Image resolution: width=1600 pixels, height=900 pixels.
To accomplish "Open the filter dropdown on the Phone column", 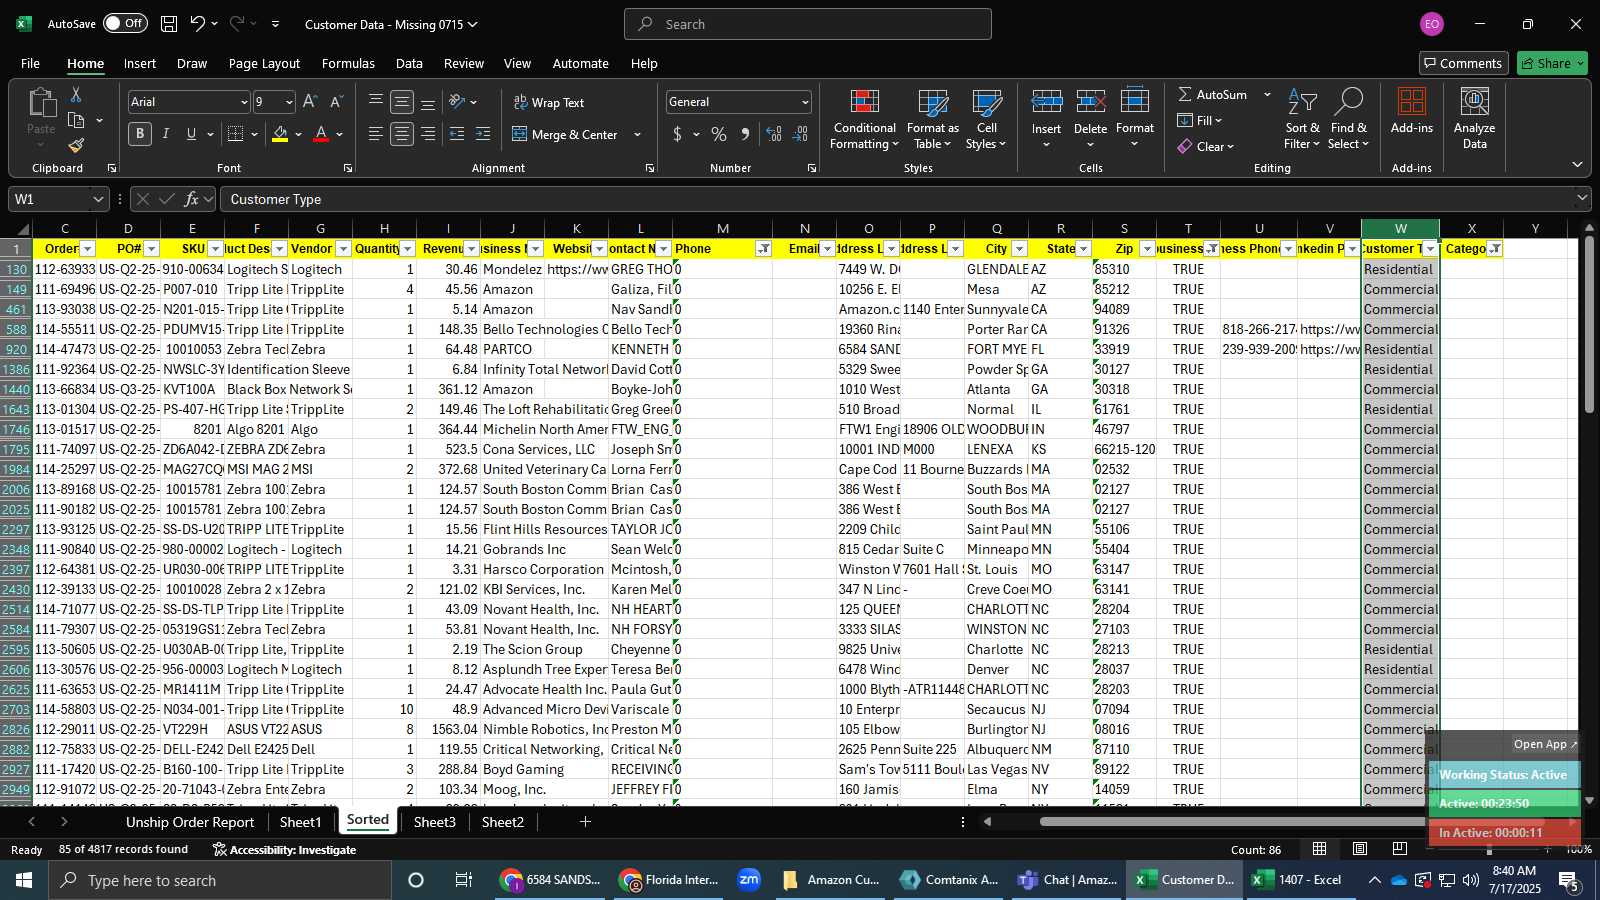I will click(763, 249).
